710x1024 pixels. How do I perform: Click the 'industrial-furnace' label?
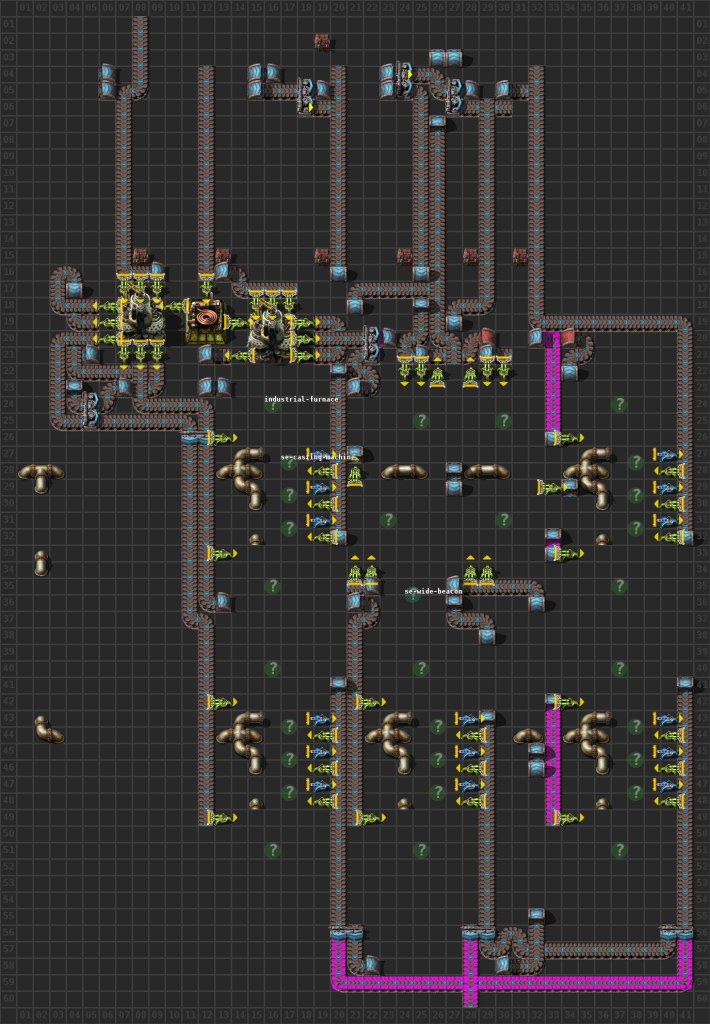301,399
